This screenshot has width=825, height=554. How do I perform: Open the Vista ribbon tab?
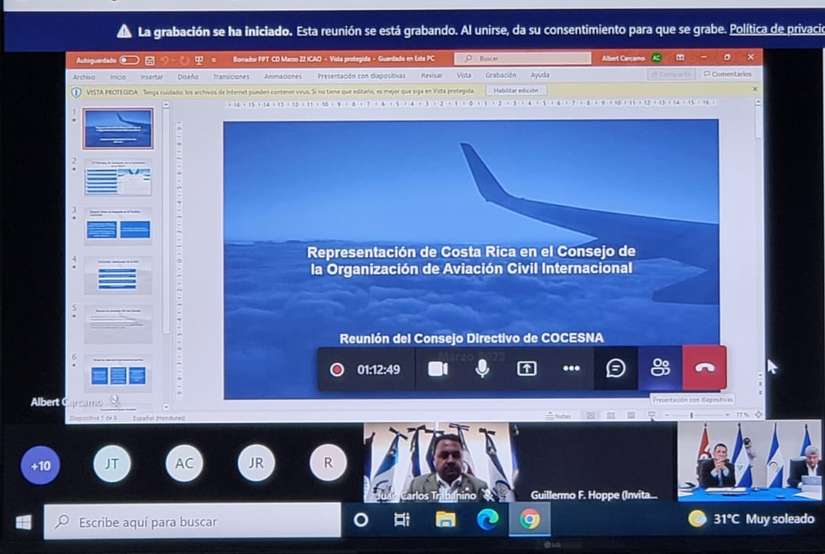(464, 75)
